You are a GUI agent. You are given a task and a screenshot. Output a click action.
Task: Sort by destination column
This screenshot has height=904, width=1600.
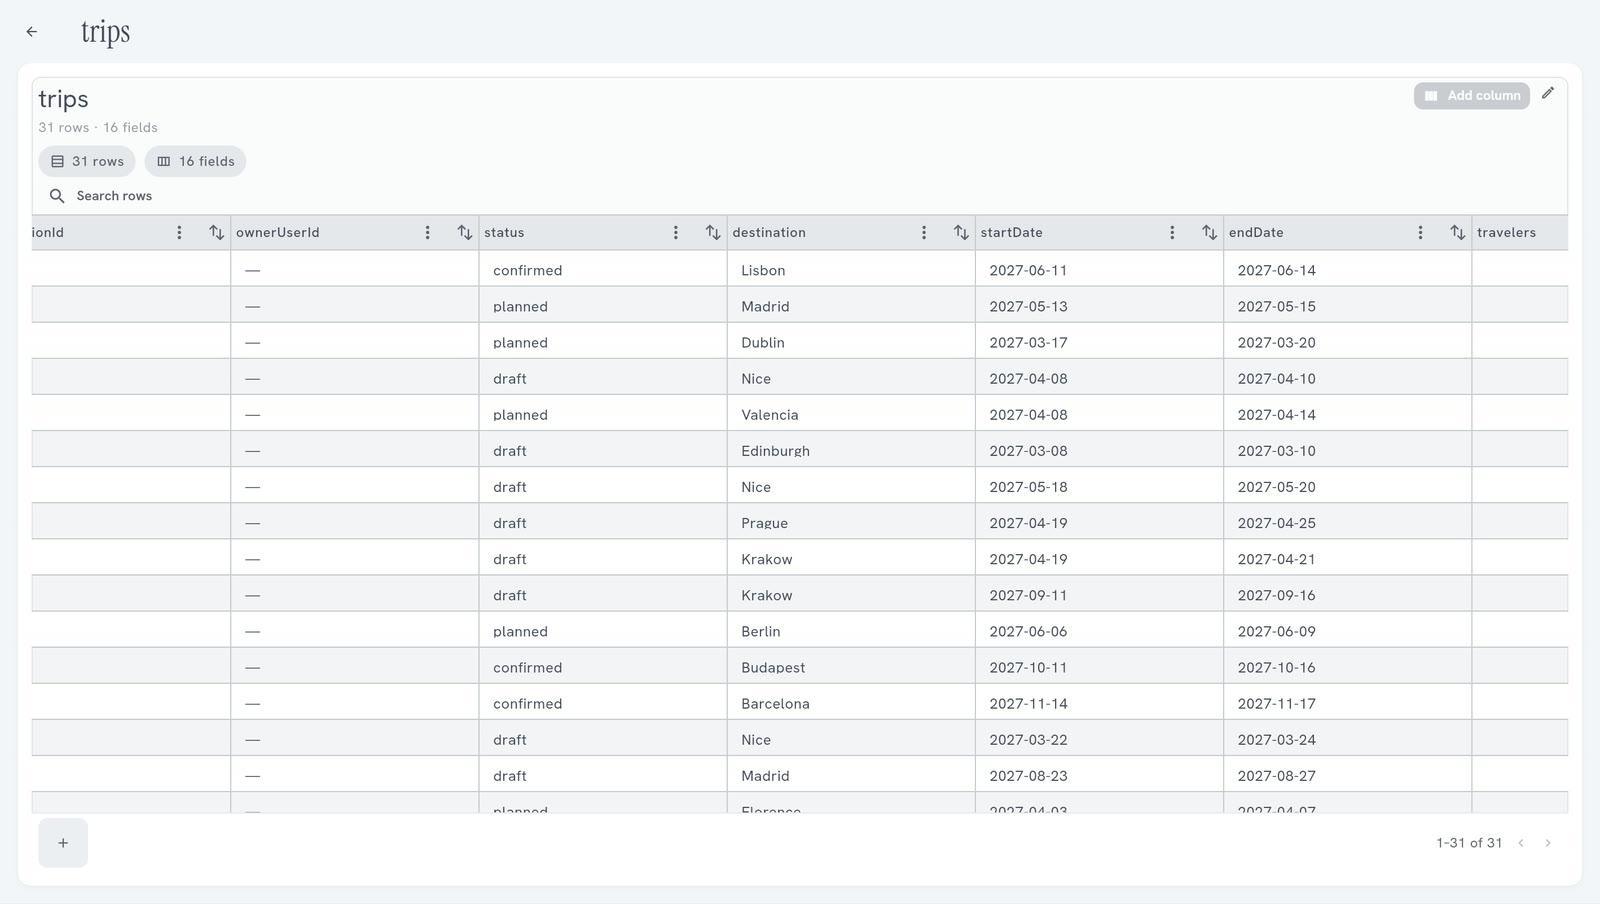click(x=961, y=233)
